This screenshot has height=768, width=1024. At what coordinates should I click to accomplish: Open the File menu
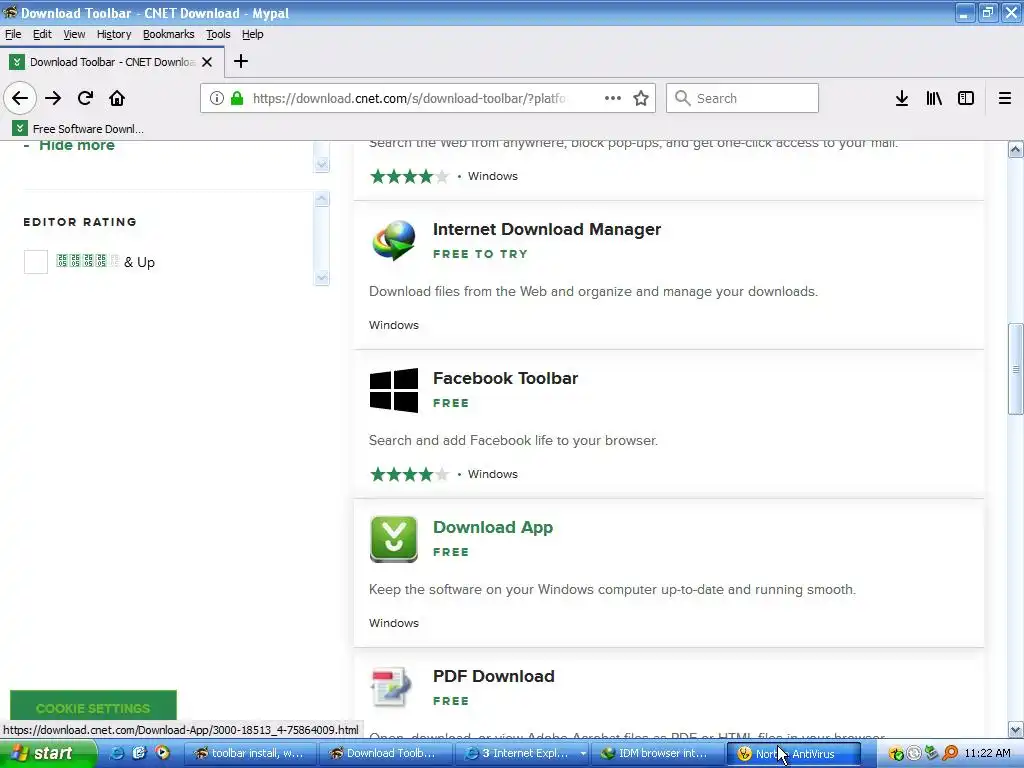pos(13,34)
